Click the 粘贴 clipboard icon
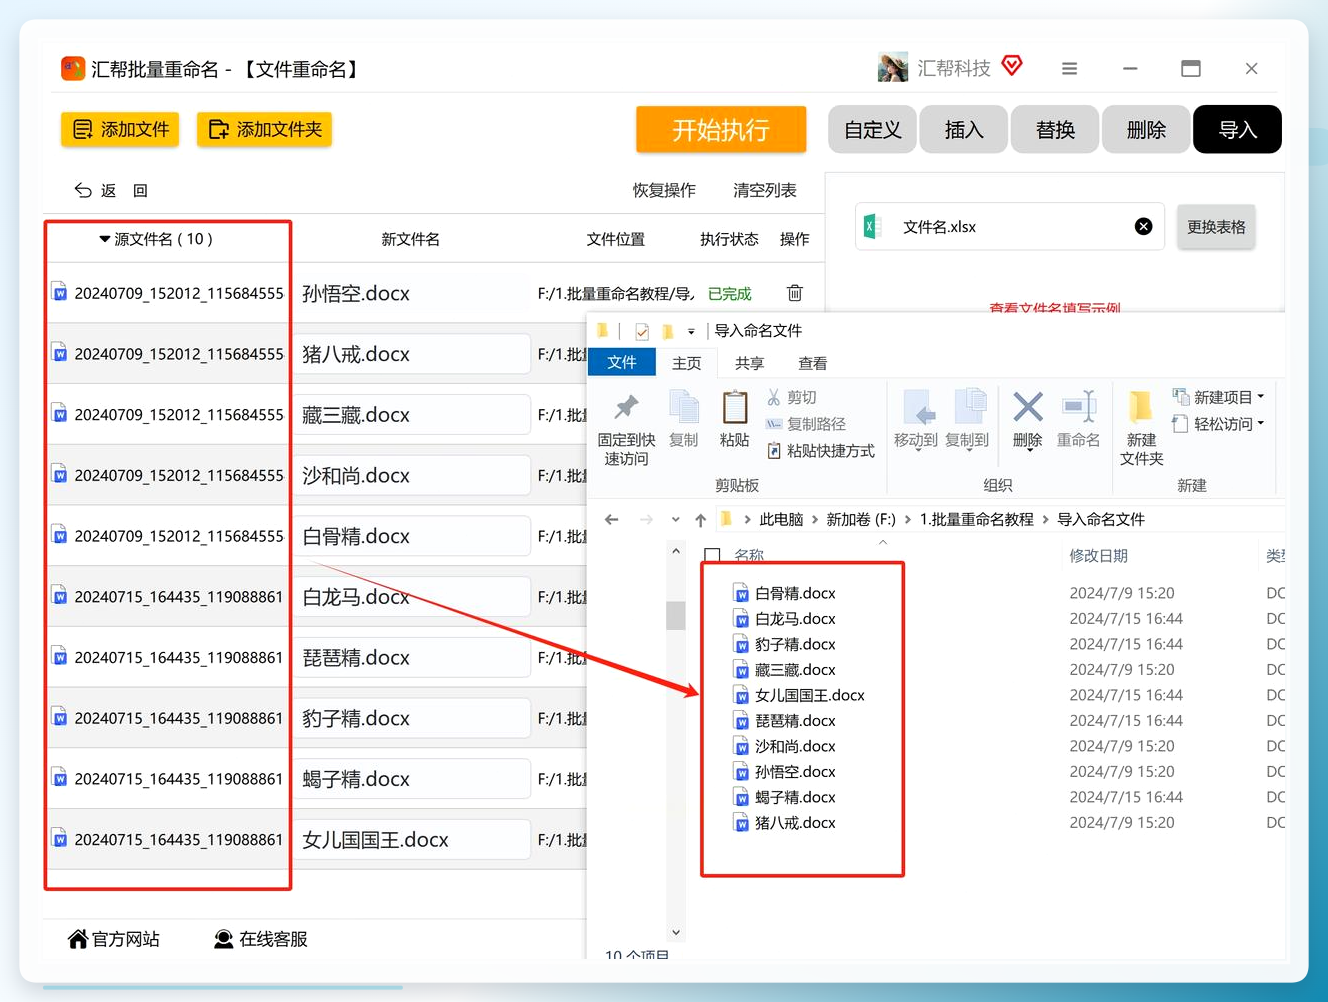Image resolution: width=1328 pixels, height=1002 pixels. [x=735, y=408]
